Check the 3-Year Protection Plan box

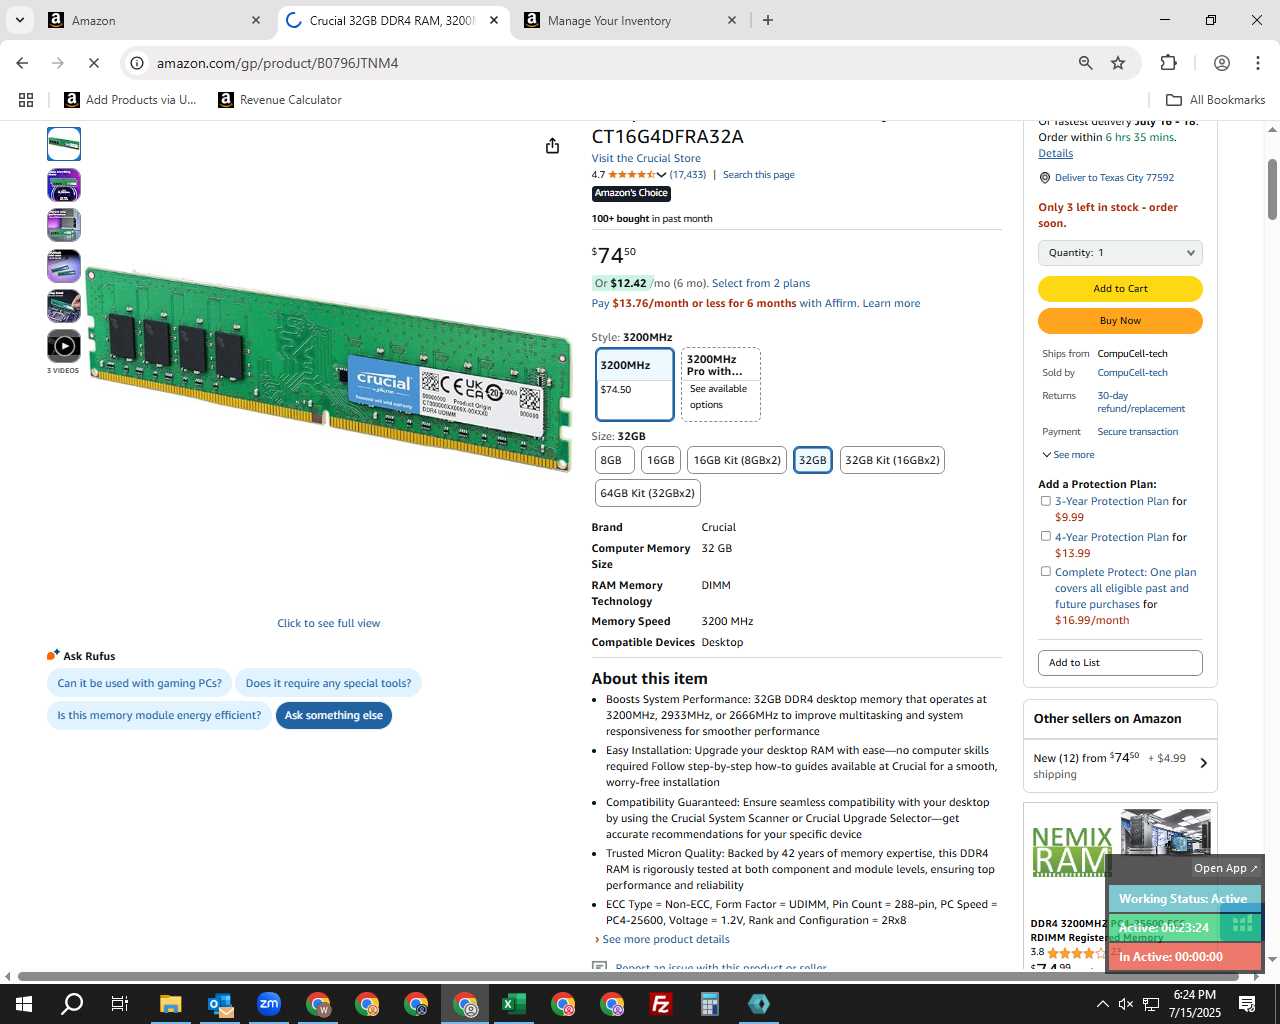coord(1045,501)
